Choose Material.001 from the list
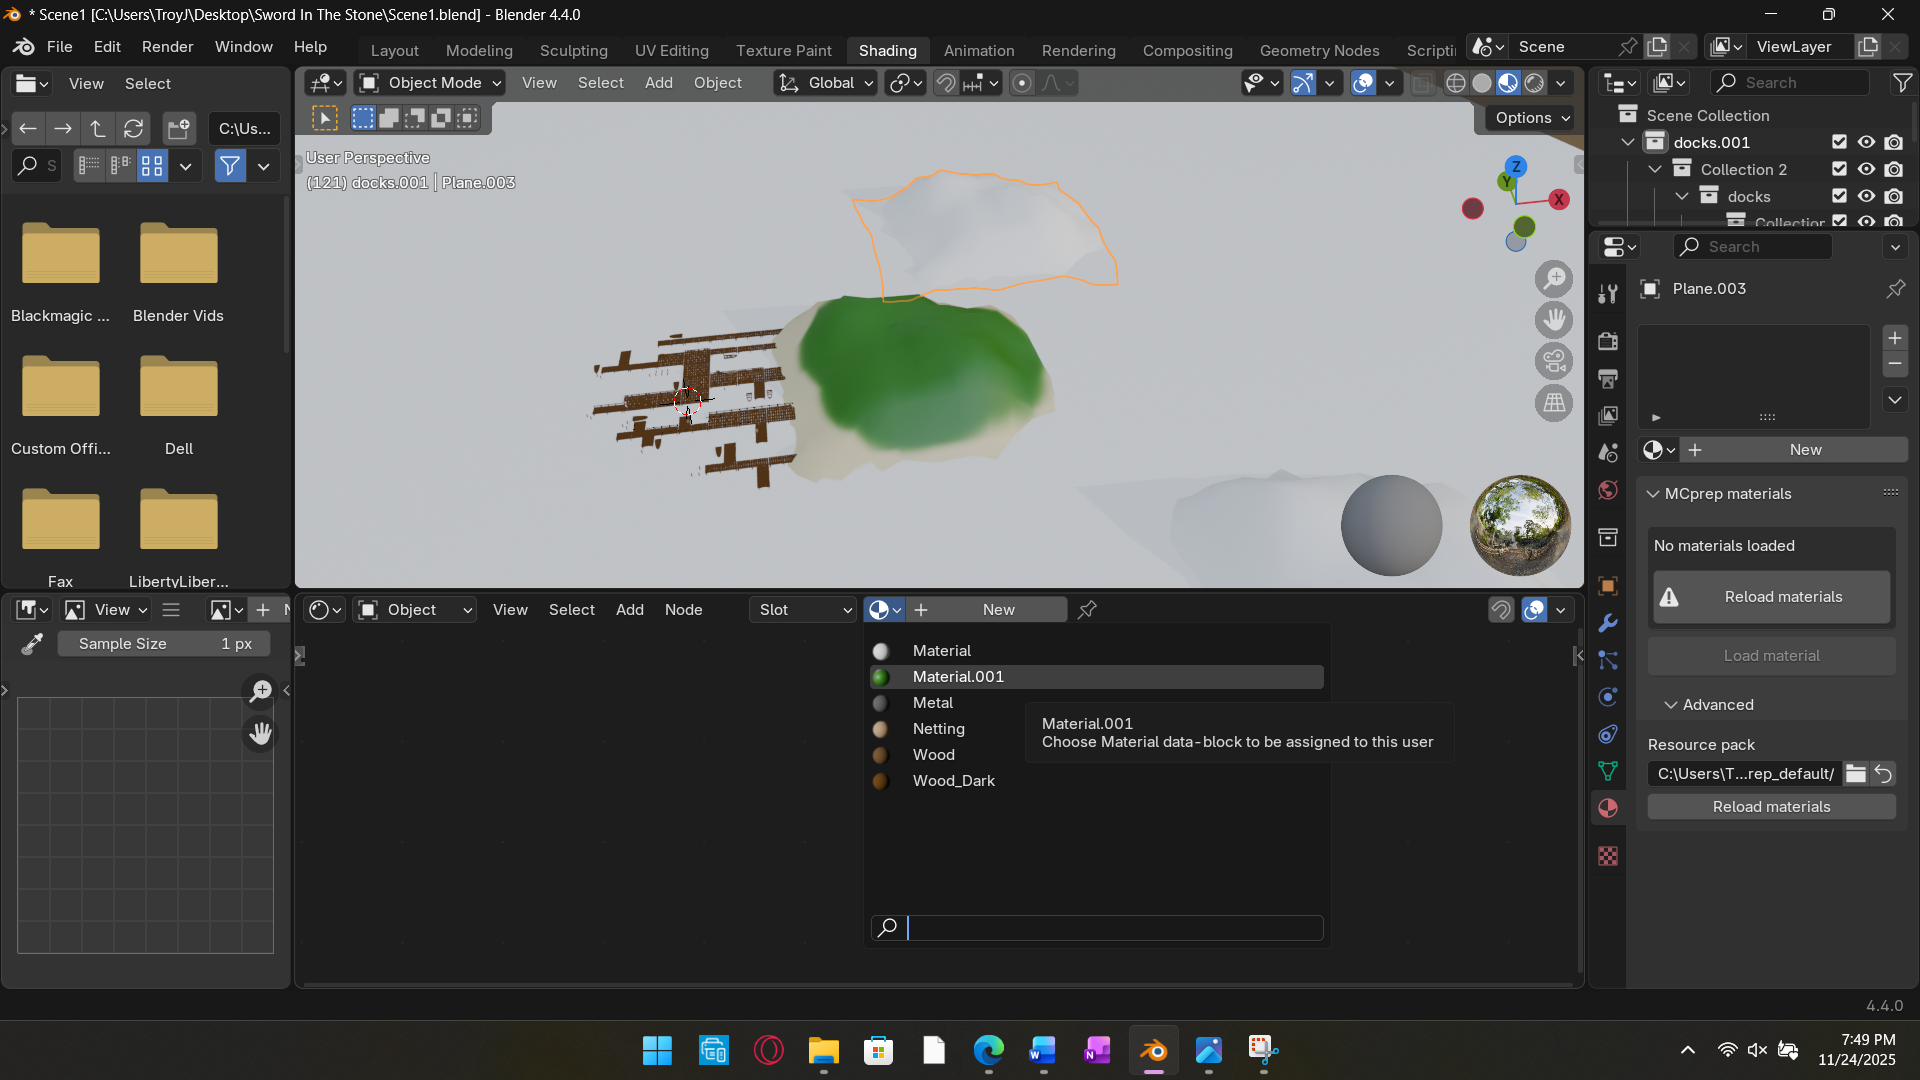 (1097, 677)
